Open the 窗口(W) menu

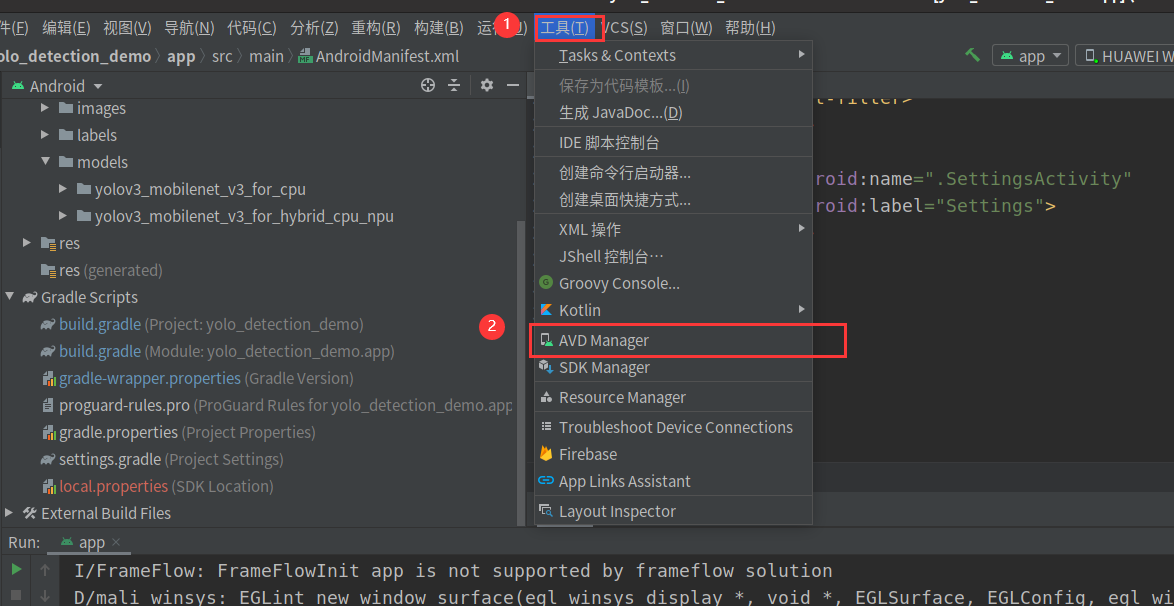(x=686, y=28)
